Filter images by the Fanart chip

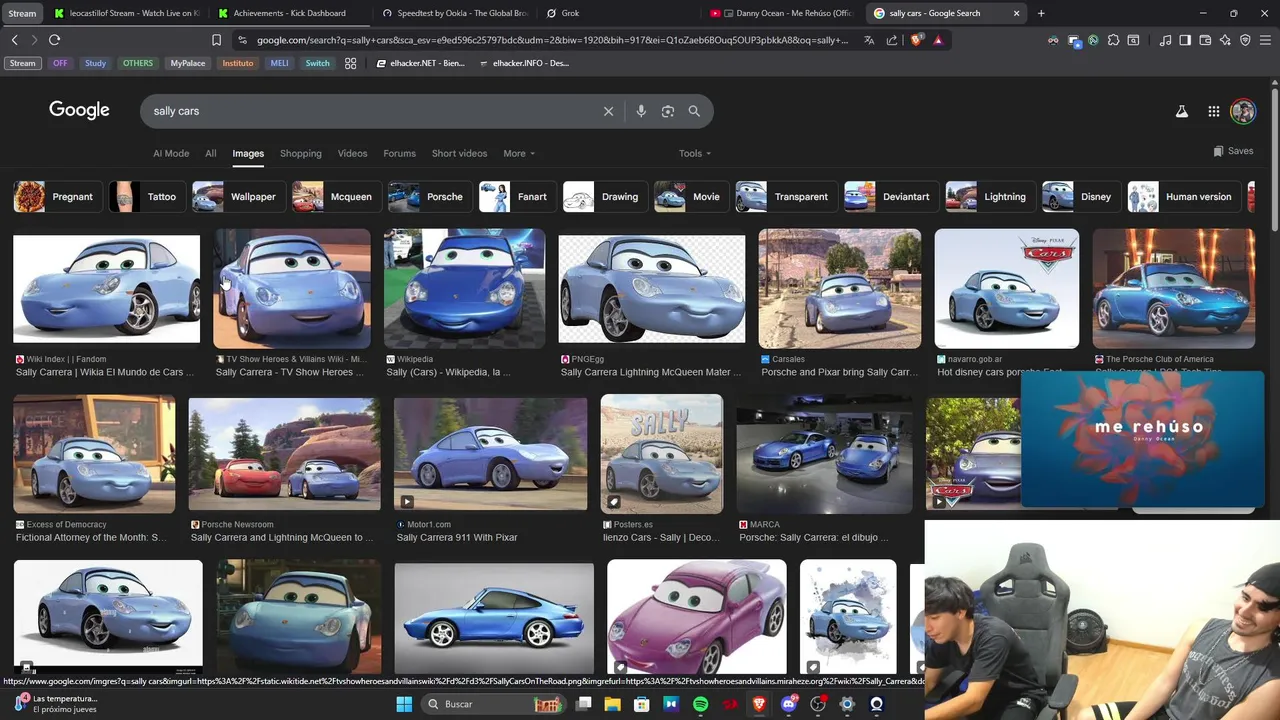tap(517, 197)
